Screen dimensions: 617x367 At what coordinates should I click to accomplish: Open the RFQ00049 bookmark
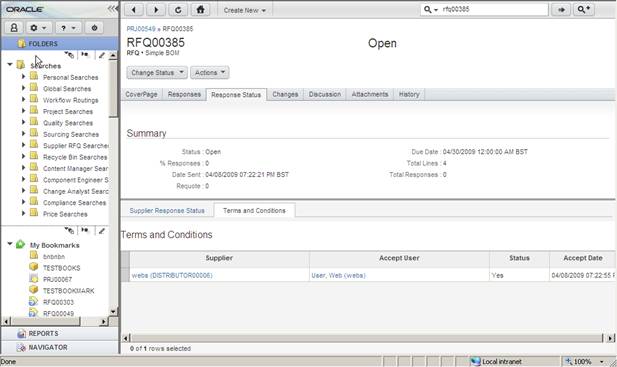tap(58, 314)
